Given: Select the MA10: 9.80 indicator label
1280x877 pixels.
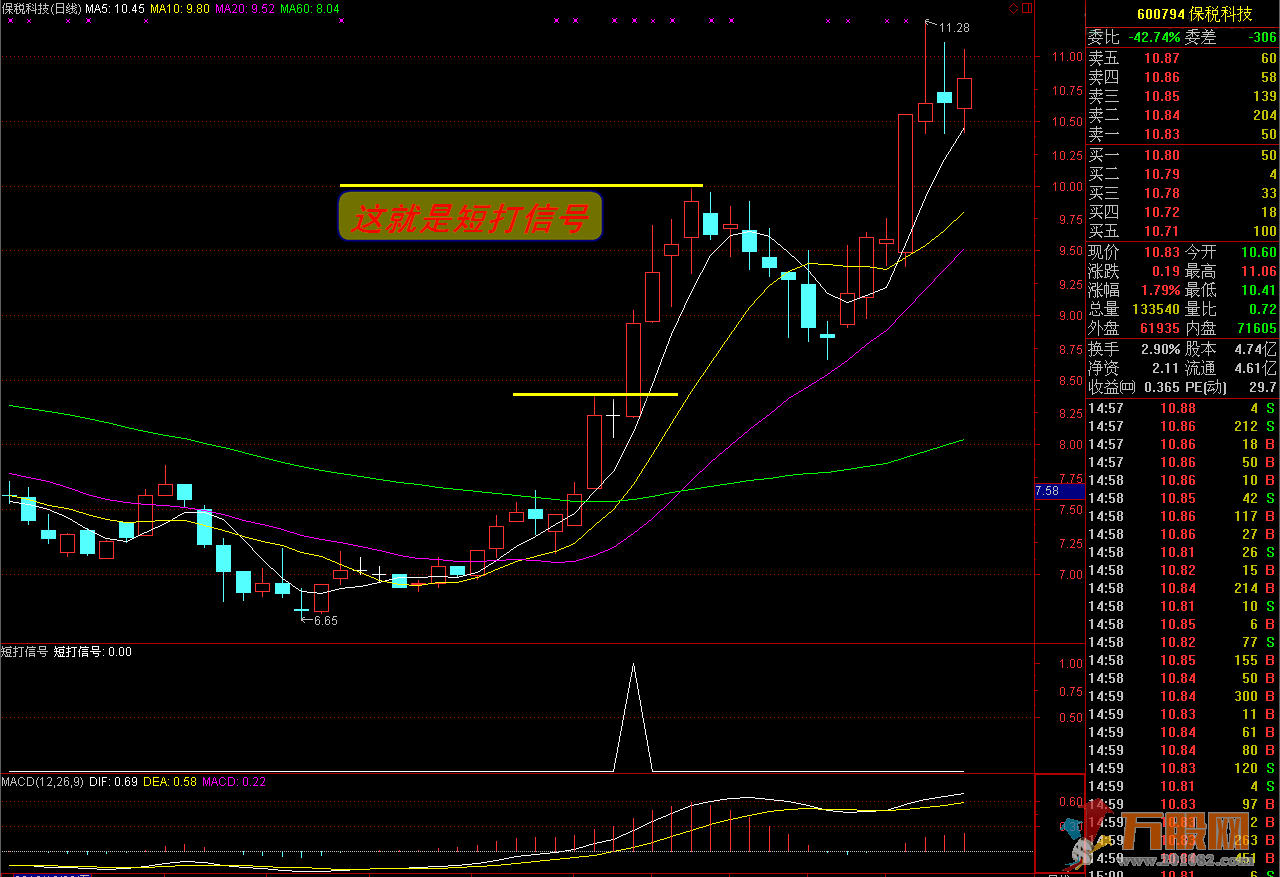Looking at the screenshot, I should (x=180, y=8).
